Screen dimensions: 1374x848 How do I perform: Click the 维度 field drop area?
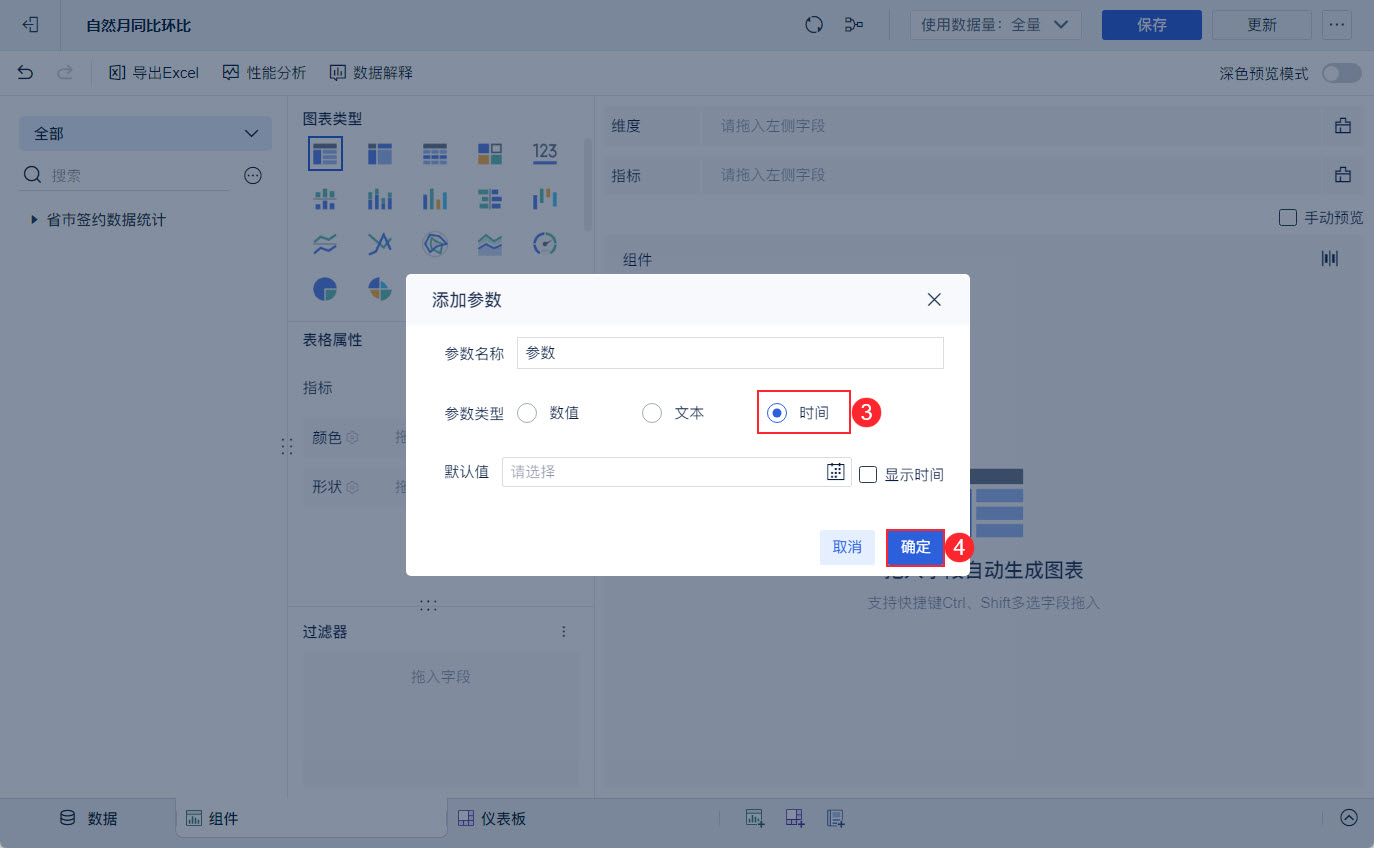coord(1012,126)
